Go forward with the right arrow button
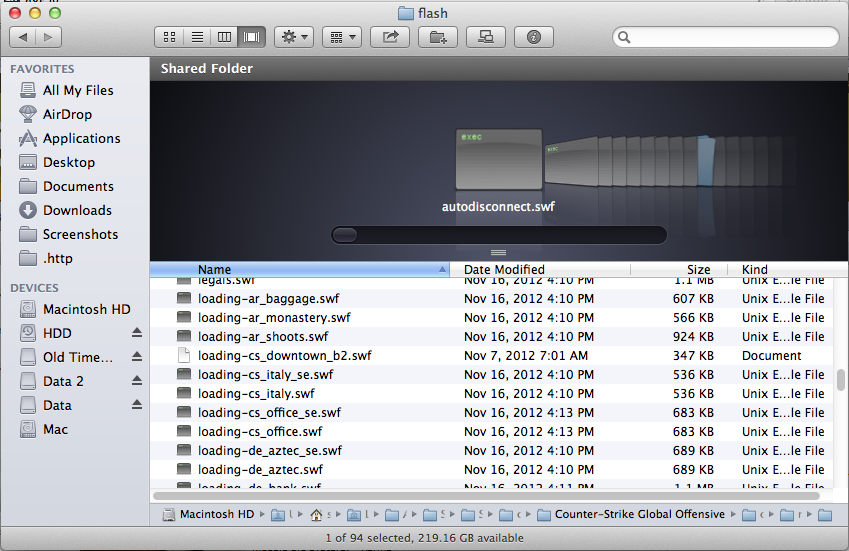This screenshot has height=551, width=849. coord(48,37)
